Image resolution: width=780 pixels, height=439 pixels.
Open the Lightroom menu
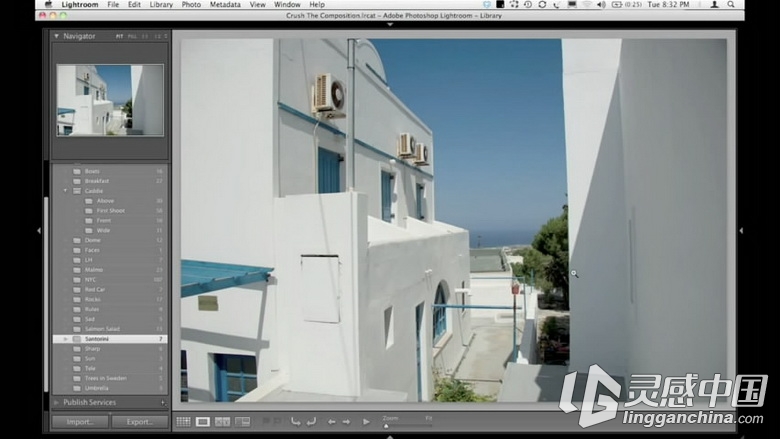(80, 4)
